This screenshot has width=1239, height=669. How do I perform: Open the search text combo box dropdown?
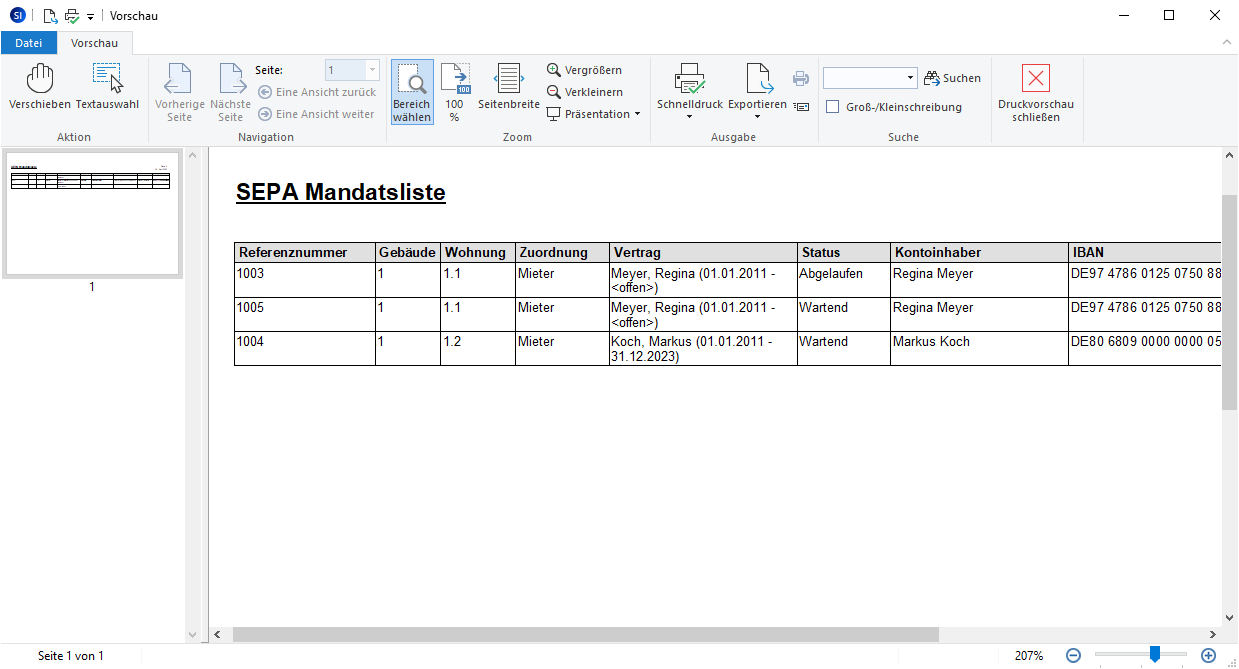coord(910,78)
